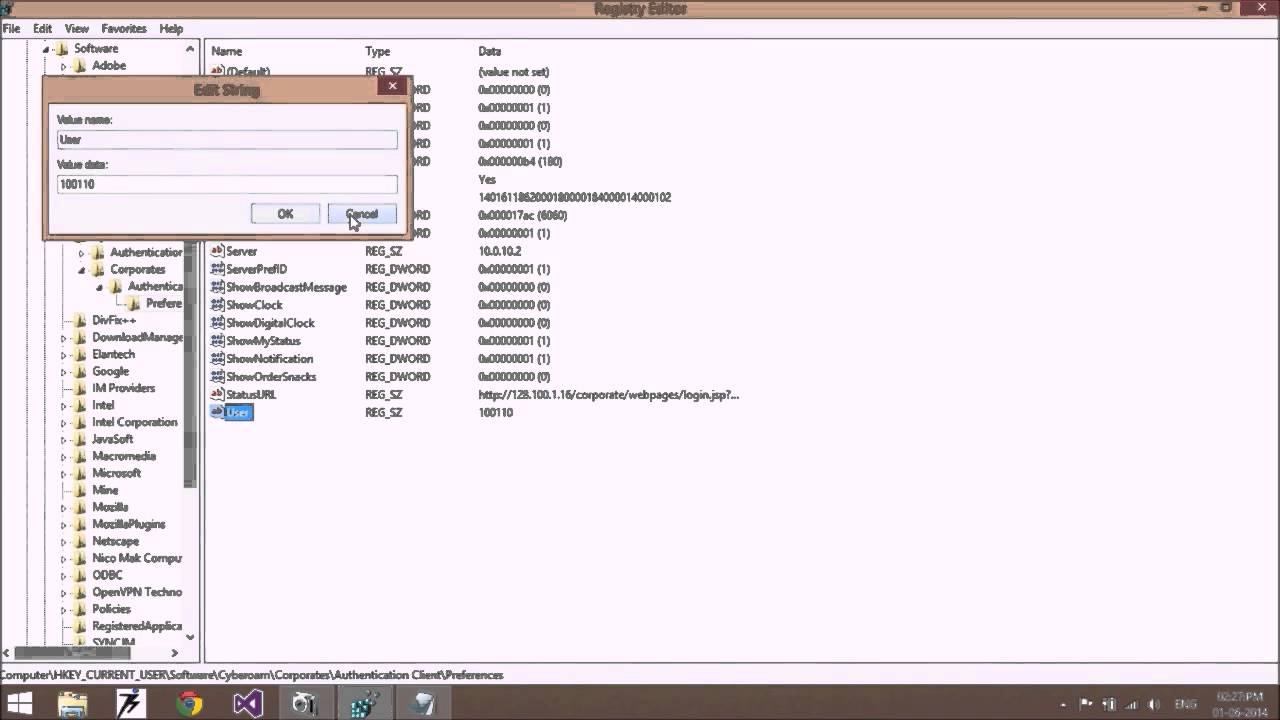Select the ODBC key

tap(107, 575)
